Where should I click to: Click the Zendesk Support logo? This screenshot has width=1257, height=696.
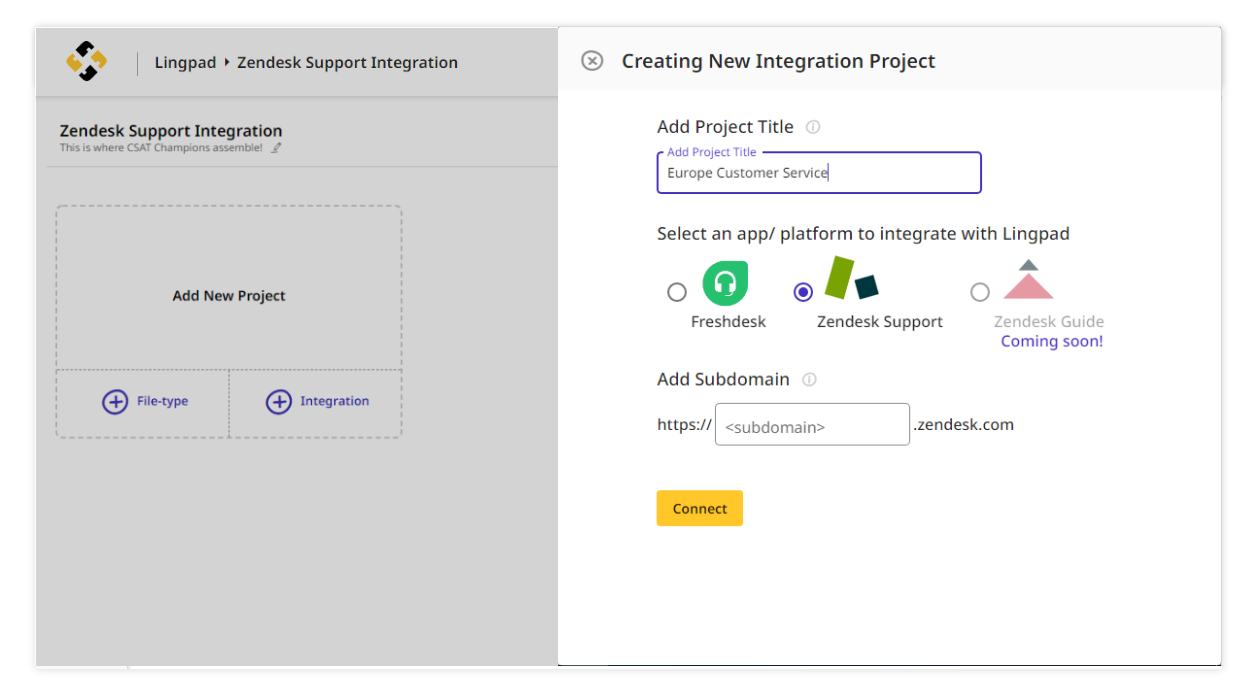[851, 279]
